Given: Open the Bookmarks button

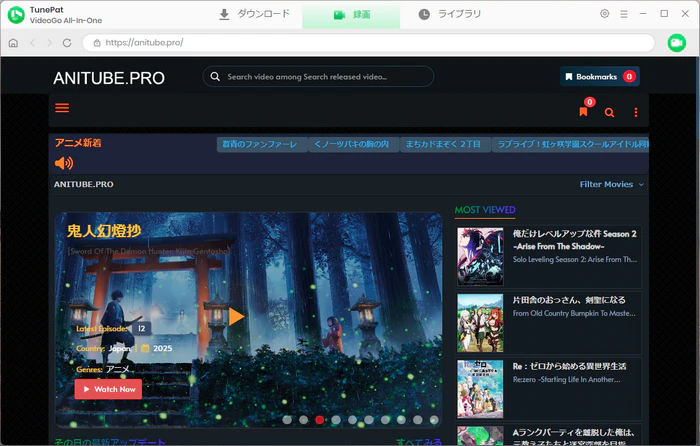Looking at the screenshot, I should (600, 77).
